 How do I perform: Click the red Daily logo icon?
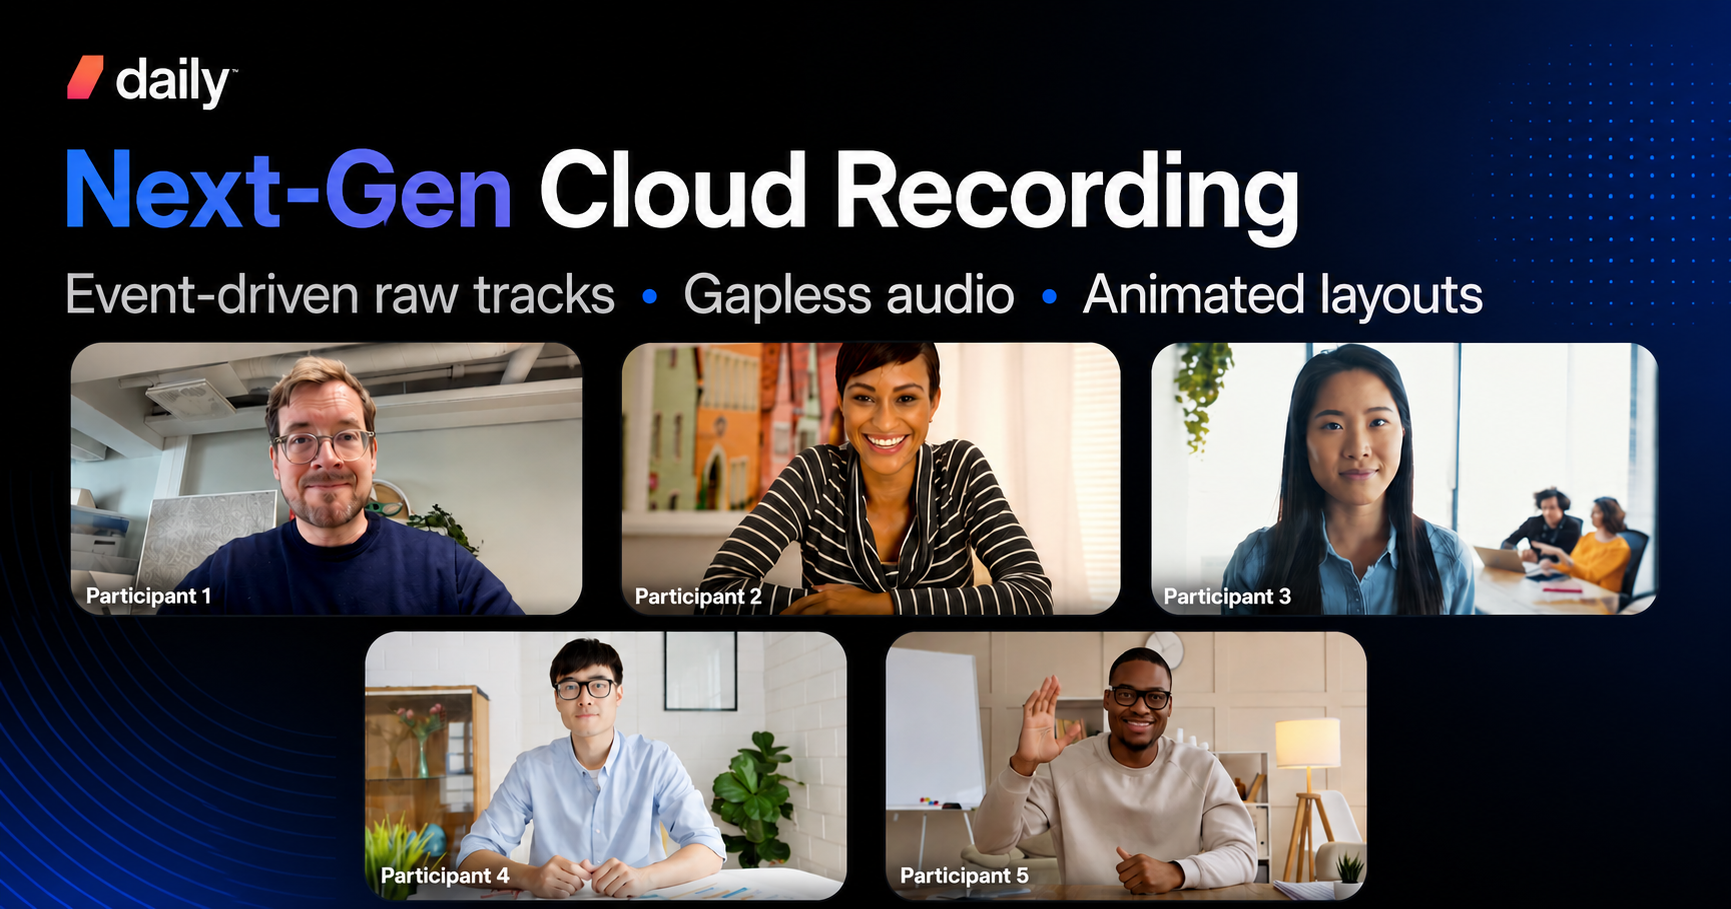85,78
